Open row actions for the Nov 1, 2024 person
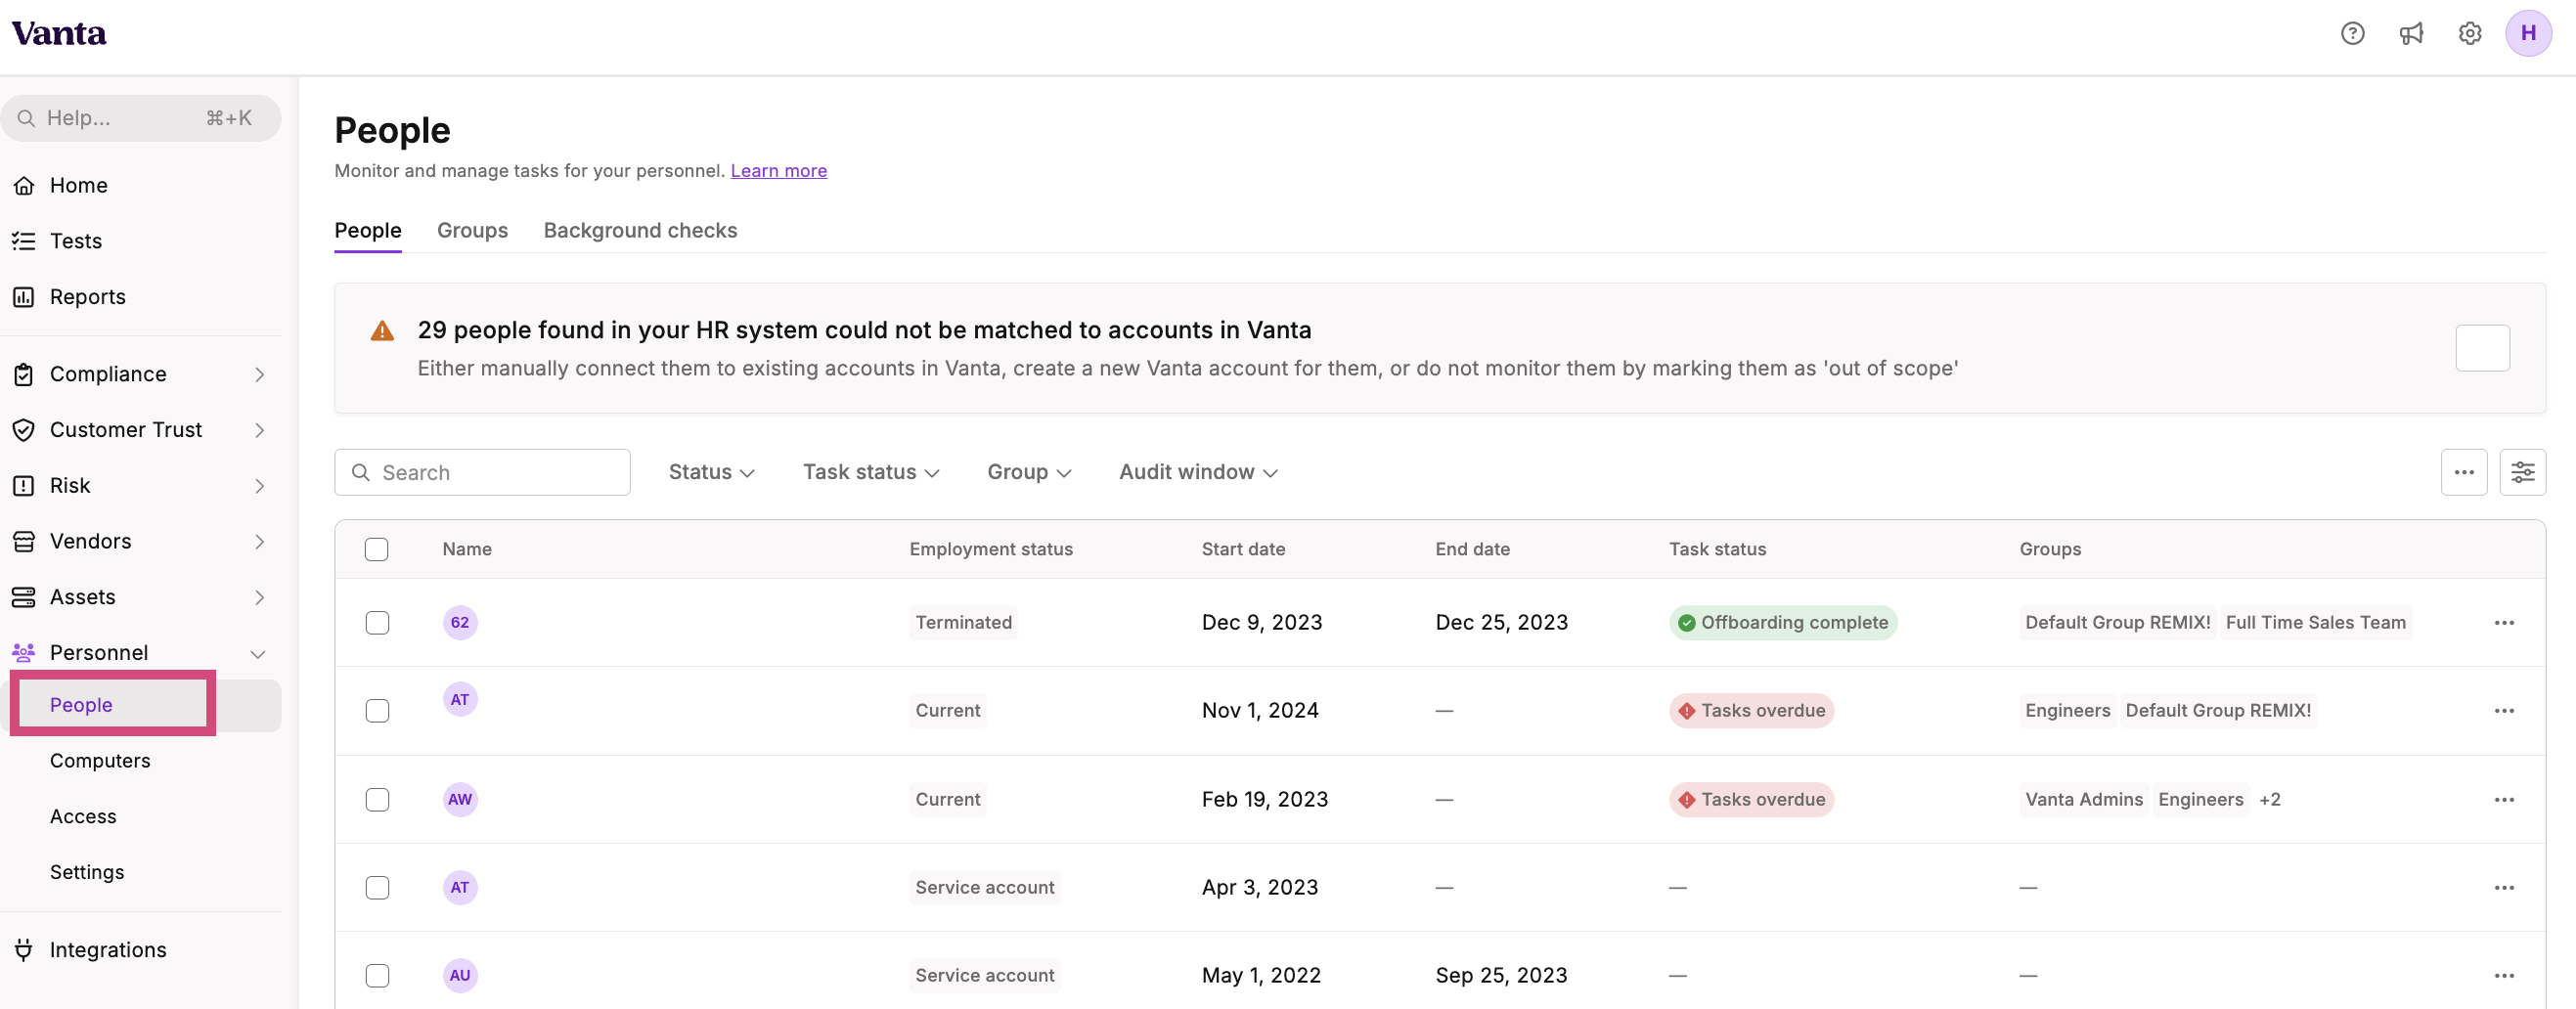This screenshot has width=2576, height=1009. point(2504,710)
